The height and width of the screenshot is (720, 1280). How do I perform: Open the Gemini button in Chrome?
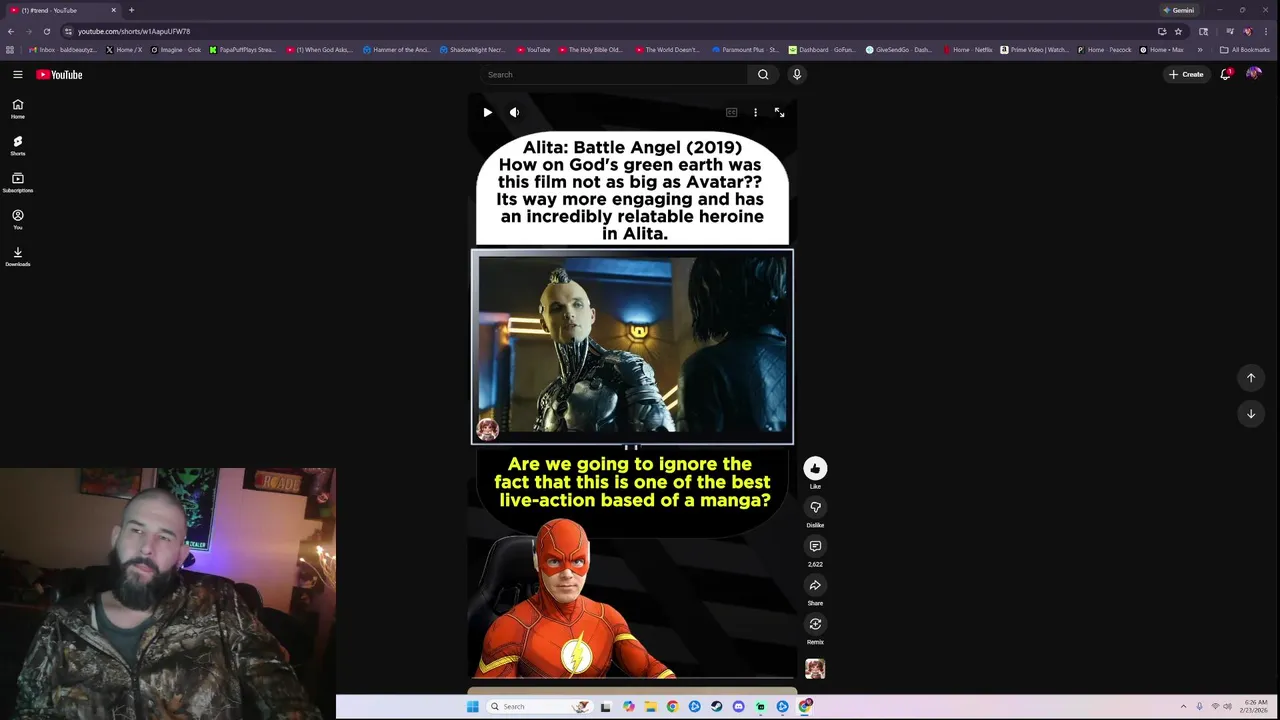[1178, 10]
